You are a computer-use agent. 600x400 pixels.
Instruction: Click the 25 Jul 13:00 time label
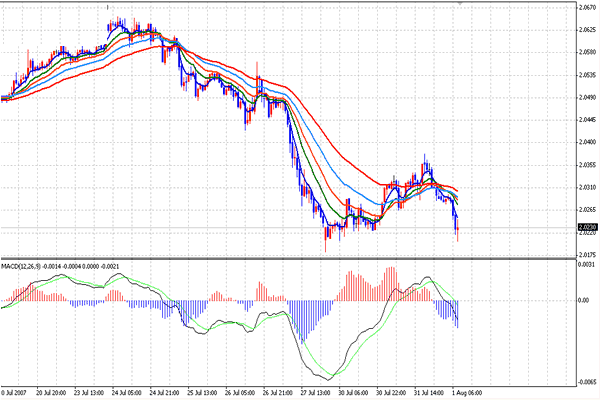202,393
